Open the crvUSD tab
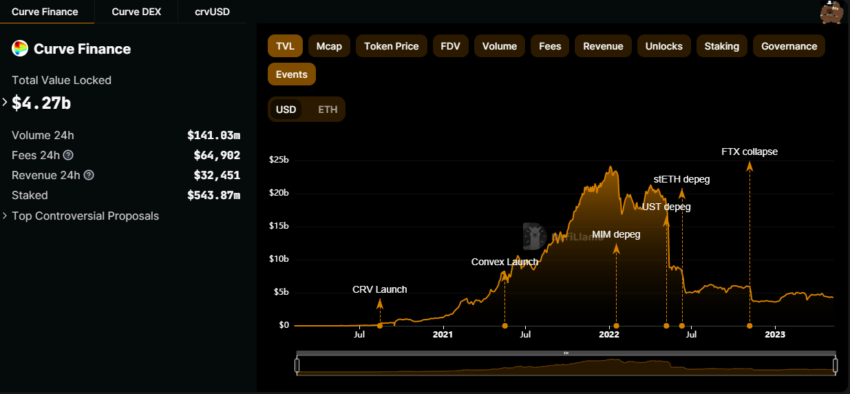850x394 pixels. tap(212, 11)
